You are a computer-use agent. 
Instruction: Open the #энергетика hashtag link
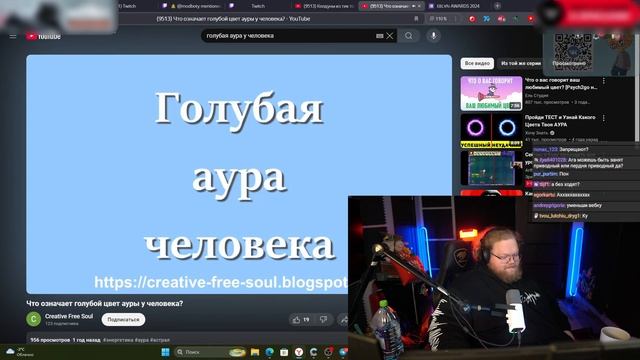[x=118, y=340]
